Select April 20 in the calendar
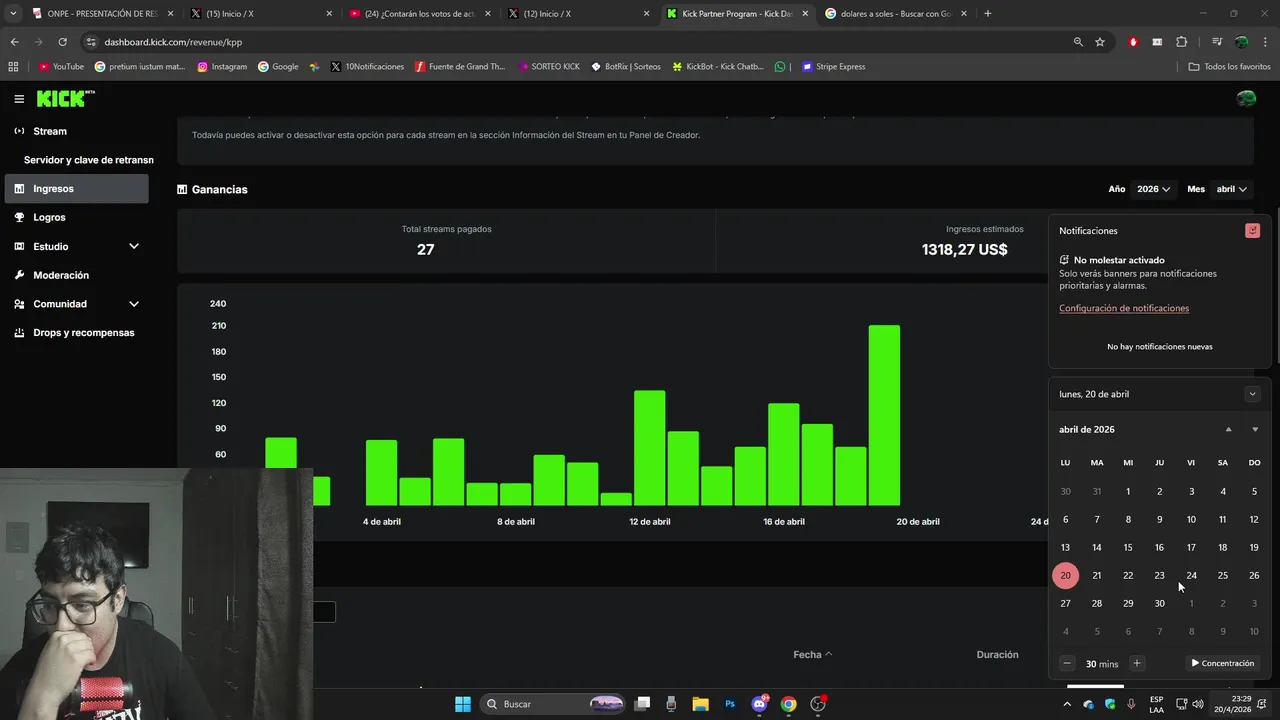Viewport: 1280px width, 720px height. tap(1065, 575)
